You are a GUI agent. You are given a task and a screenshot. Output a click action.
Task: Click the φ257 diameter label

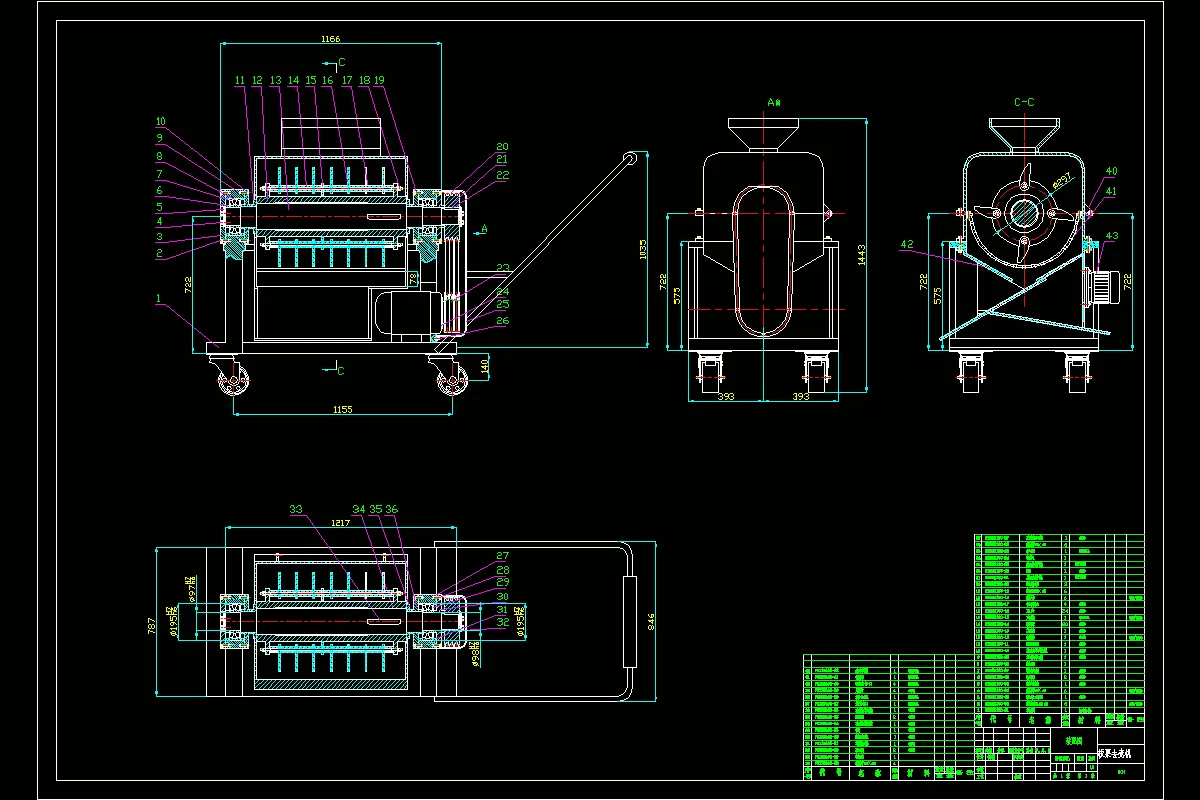pyautogui.click(x=1062, y=181)
